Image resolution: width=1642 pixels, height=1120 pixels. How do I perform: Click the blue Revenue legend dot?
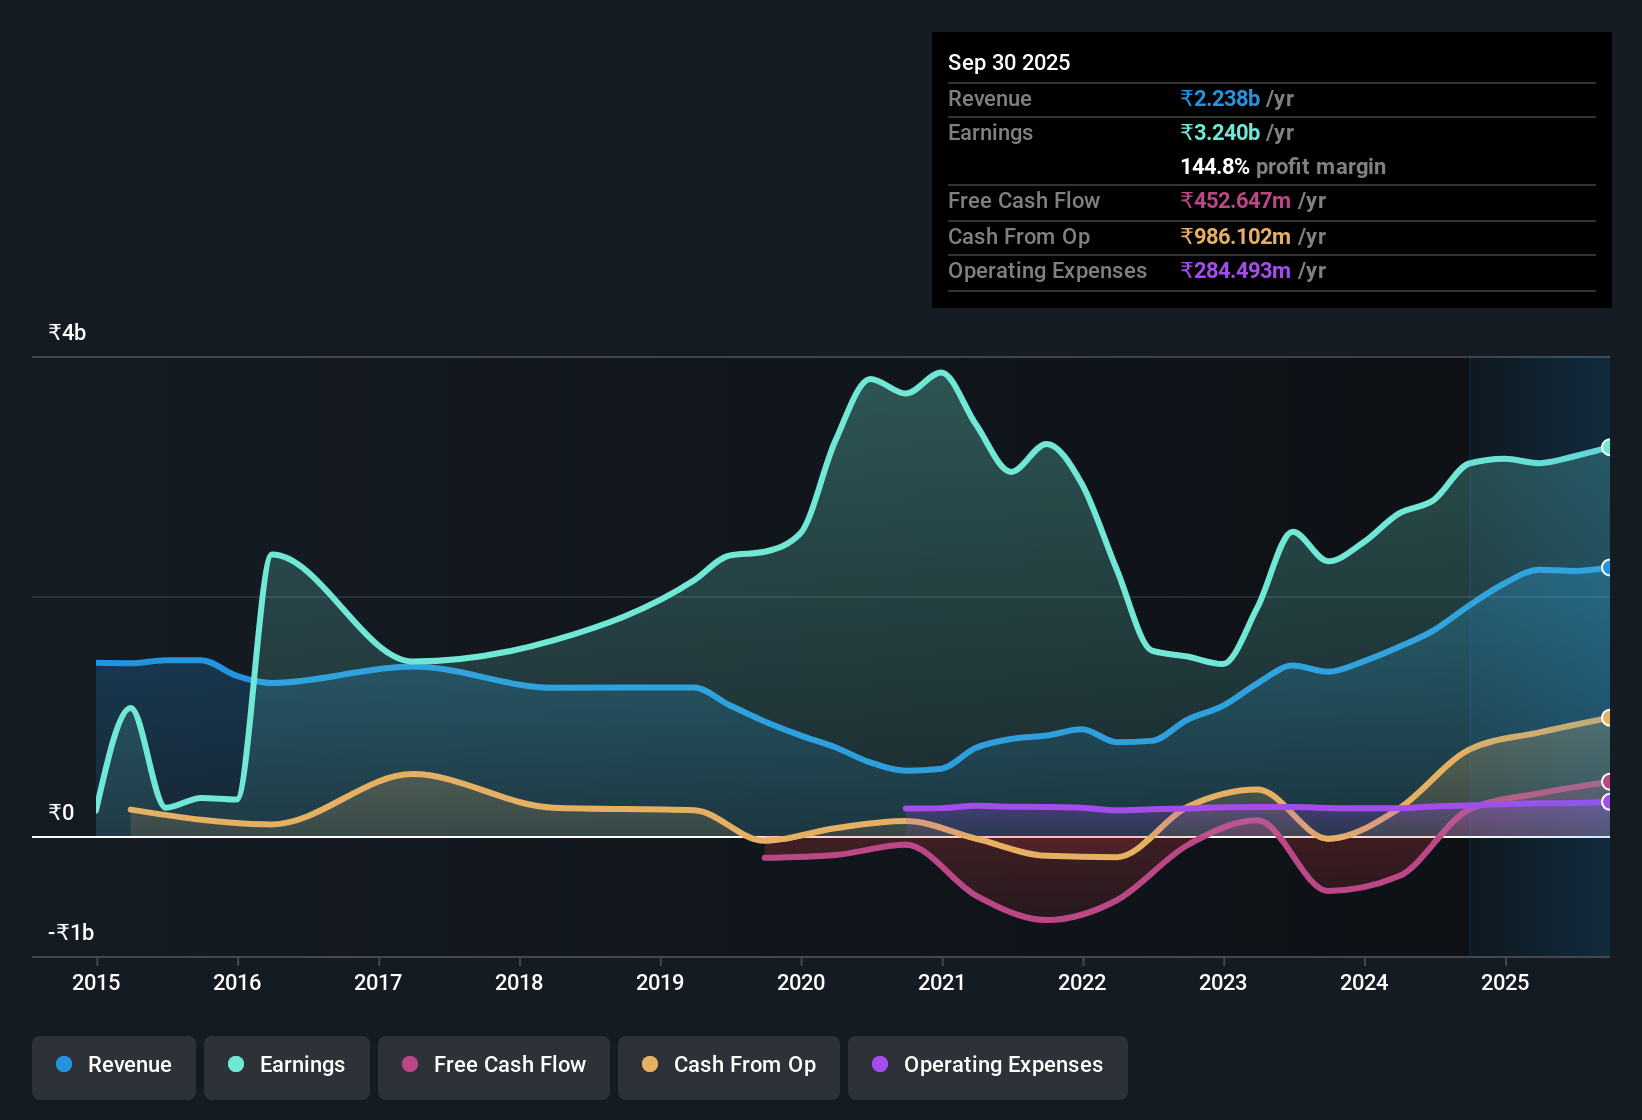click(x=63, y=1065)
